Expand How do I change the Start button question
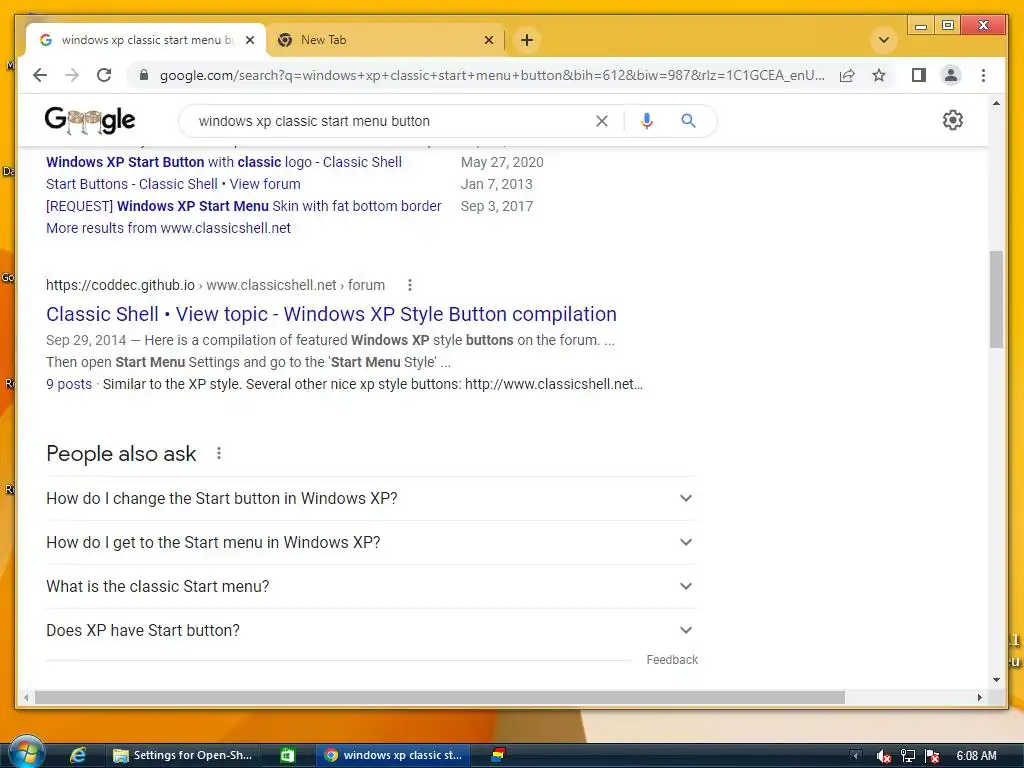 point(372,498)
